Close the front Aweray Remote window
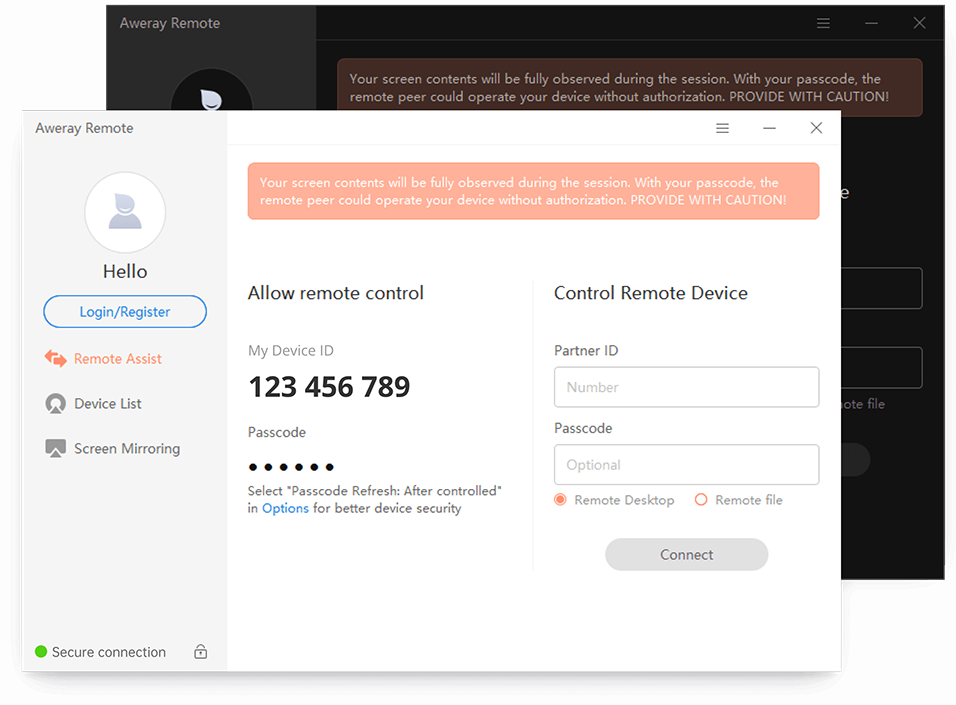Viewport: 956px width, 705px height. pyautogui.click(x=816, y=127)
